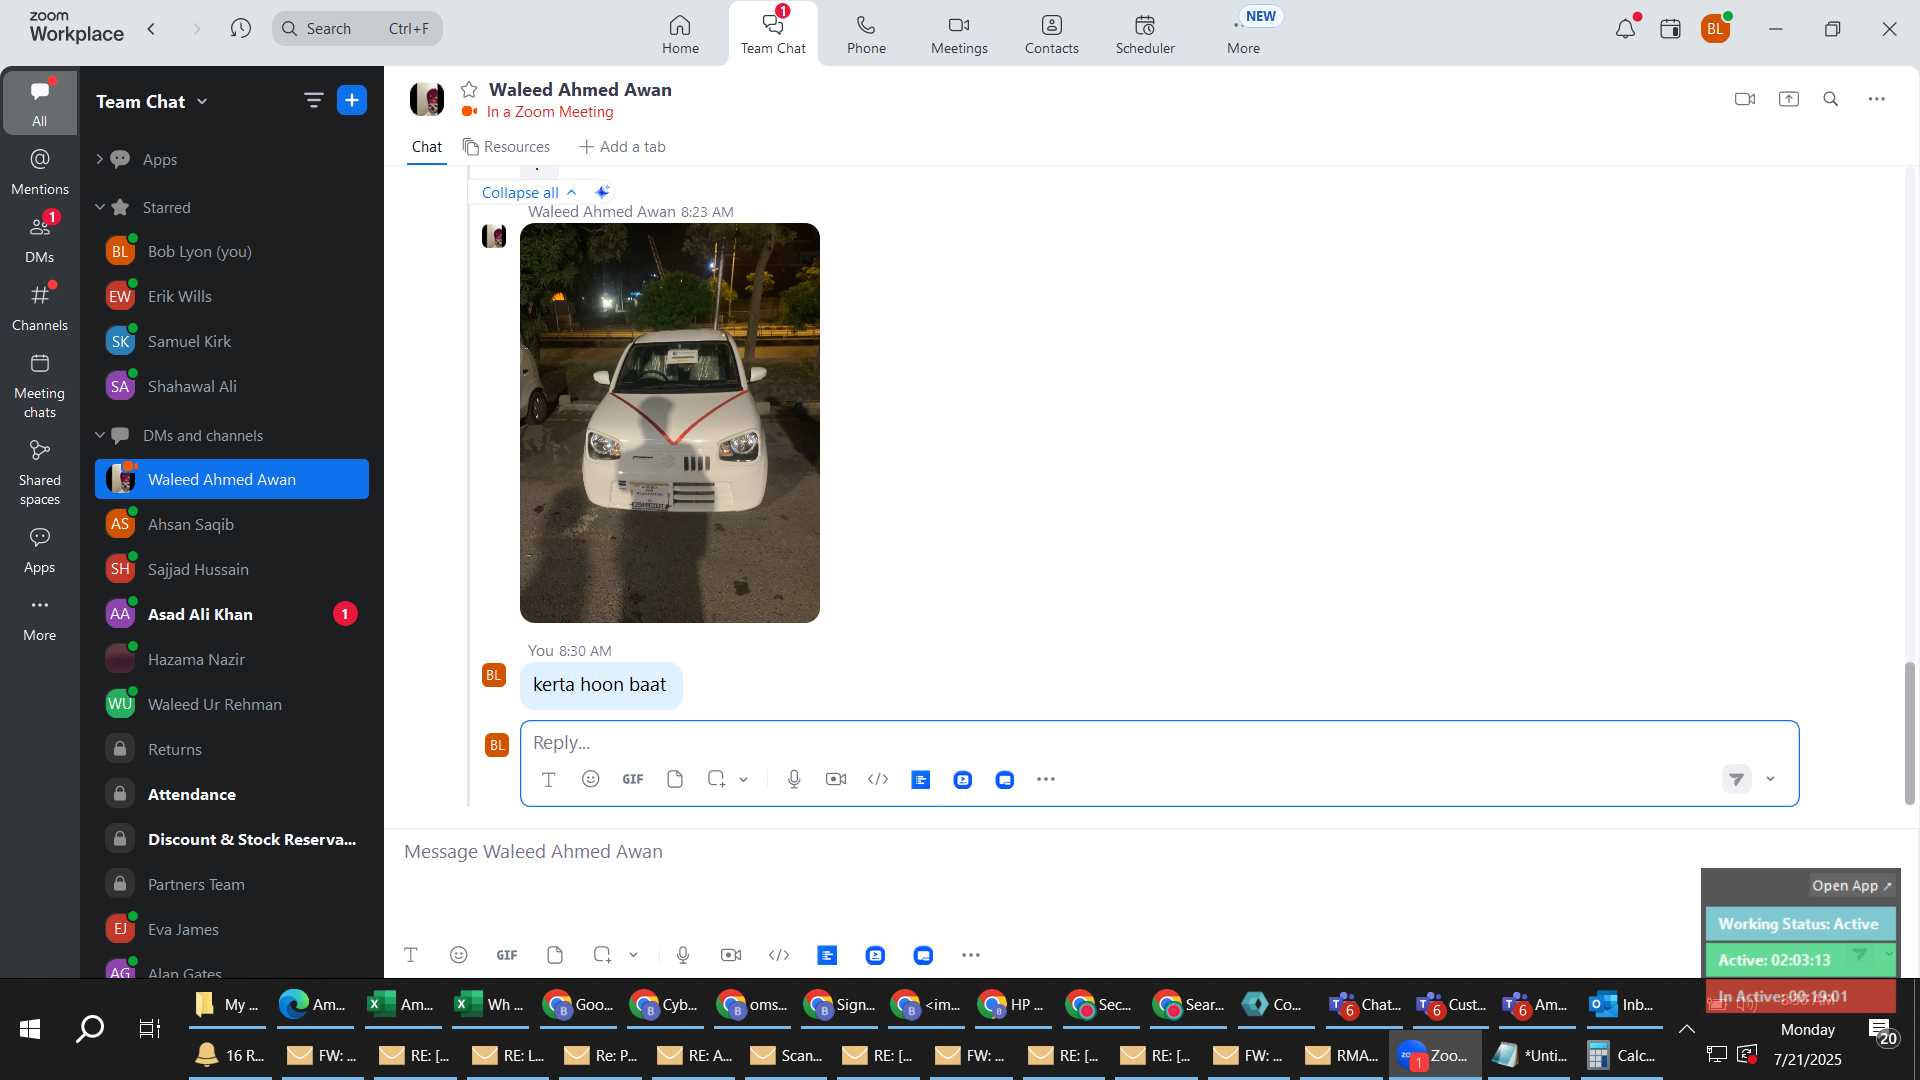The height and width of the screenshot is (1080, 1920).
Task: Click Collapse all in the thread
Action: coord(529,192)
